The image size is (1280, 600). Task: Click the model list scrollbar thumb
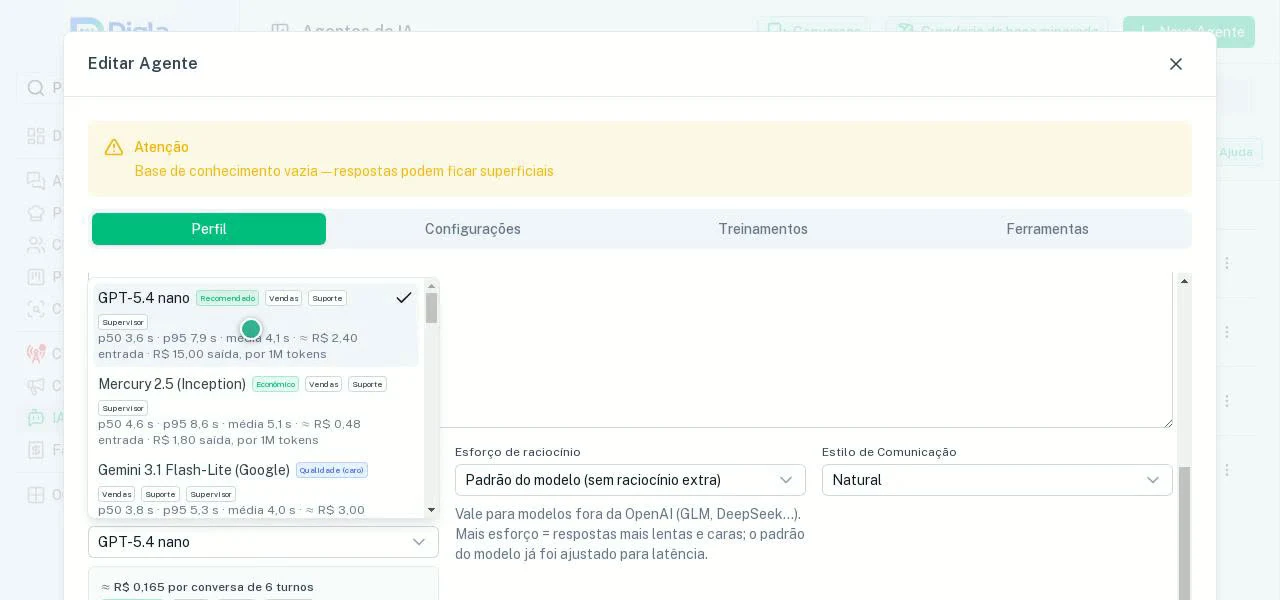pyautogui.click(x=432, y=308)
